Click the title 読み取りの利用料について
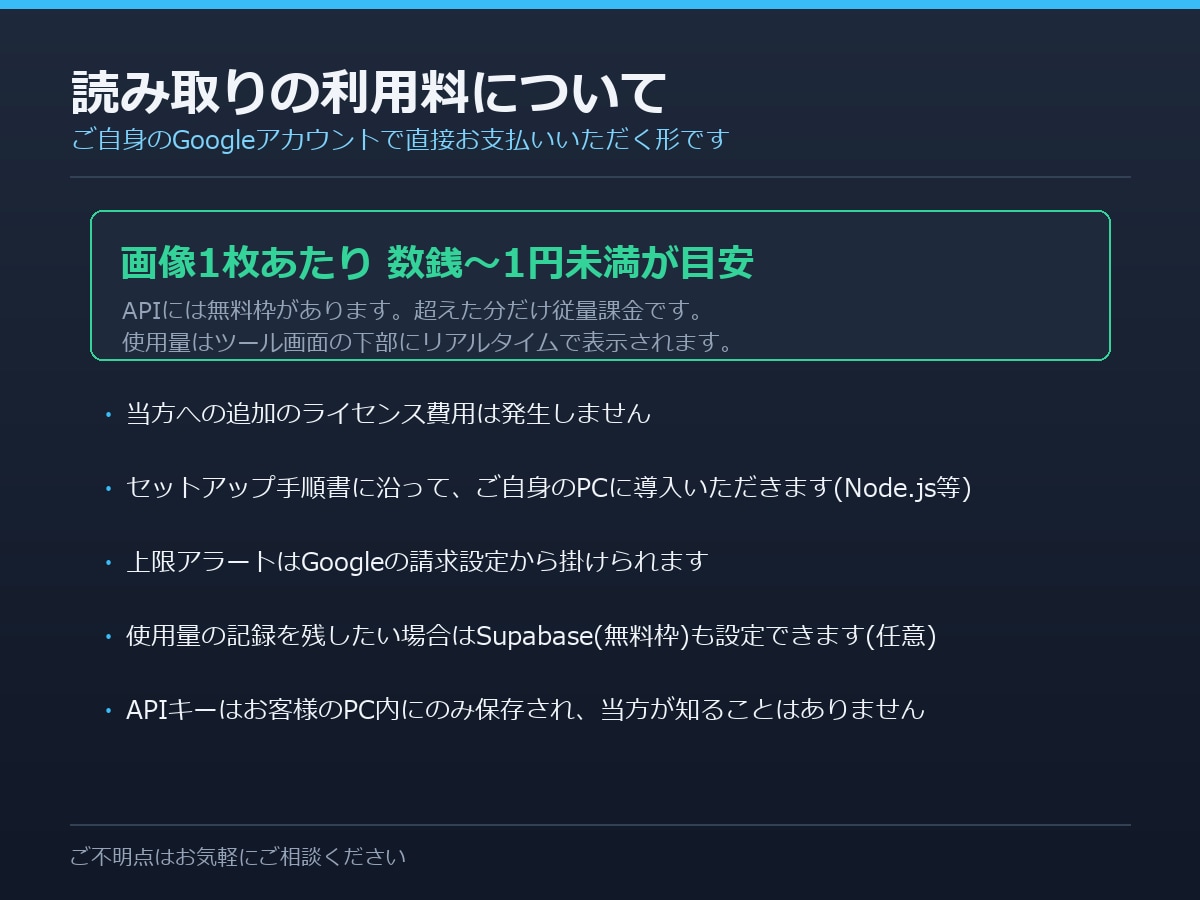Viewport: 1200px width, 900px height. (369, 93)
